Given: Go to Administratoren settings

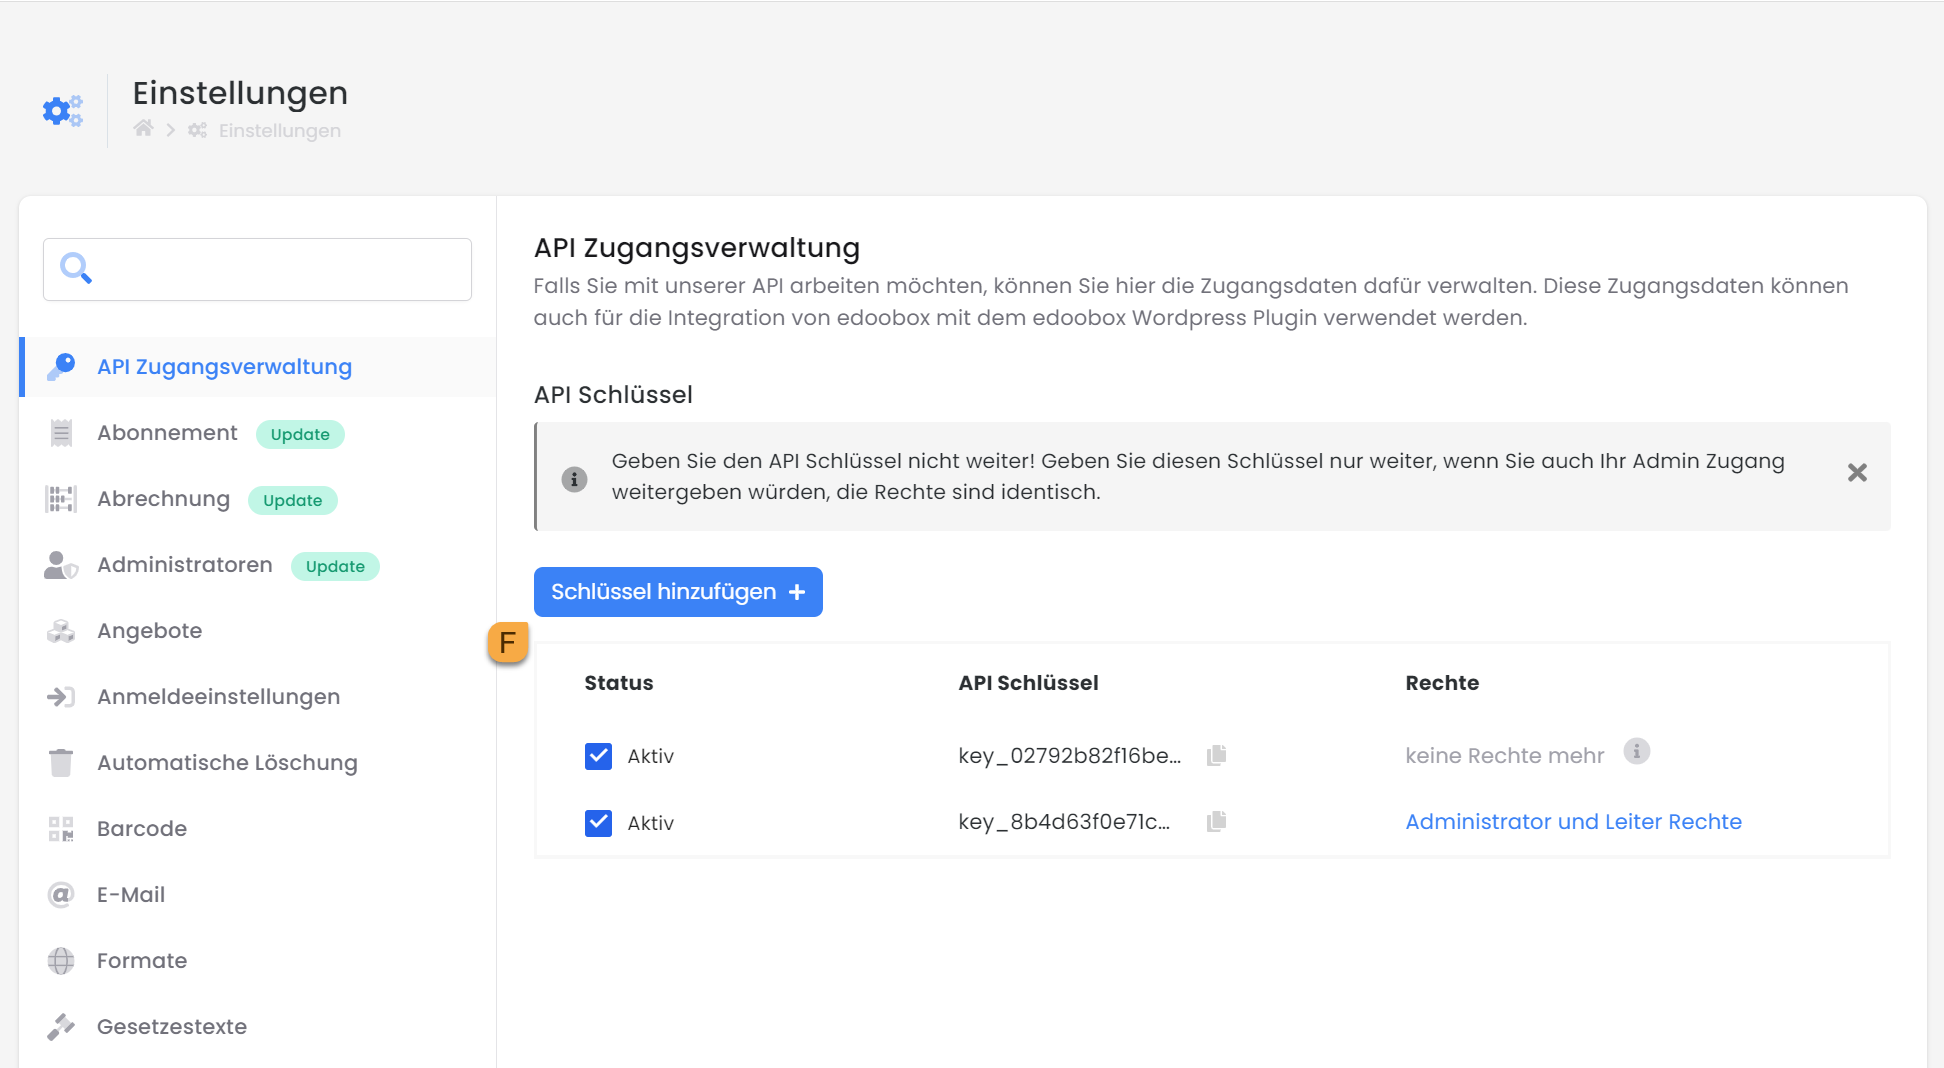Looking at the screenshot, I should click(x=184, y=565).
